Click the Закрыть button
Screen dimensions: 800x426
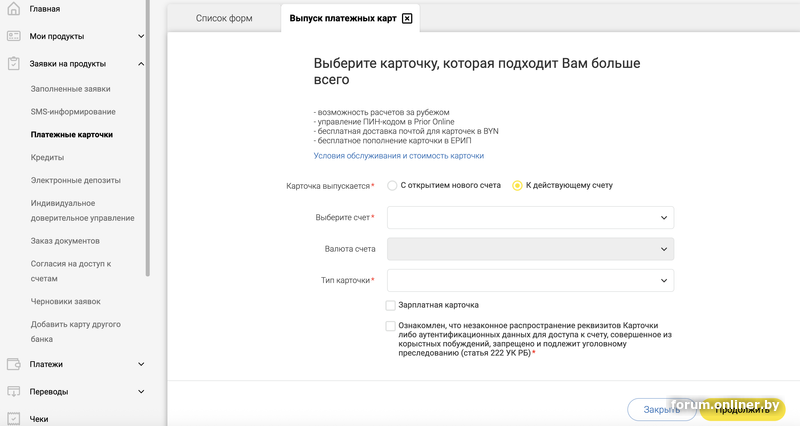point(661,409)
